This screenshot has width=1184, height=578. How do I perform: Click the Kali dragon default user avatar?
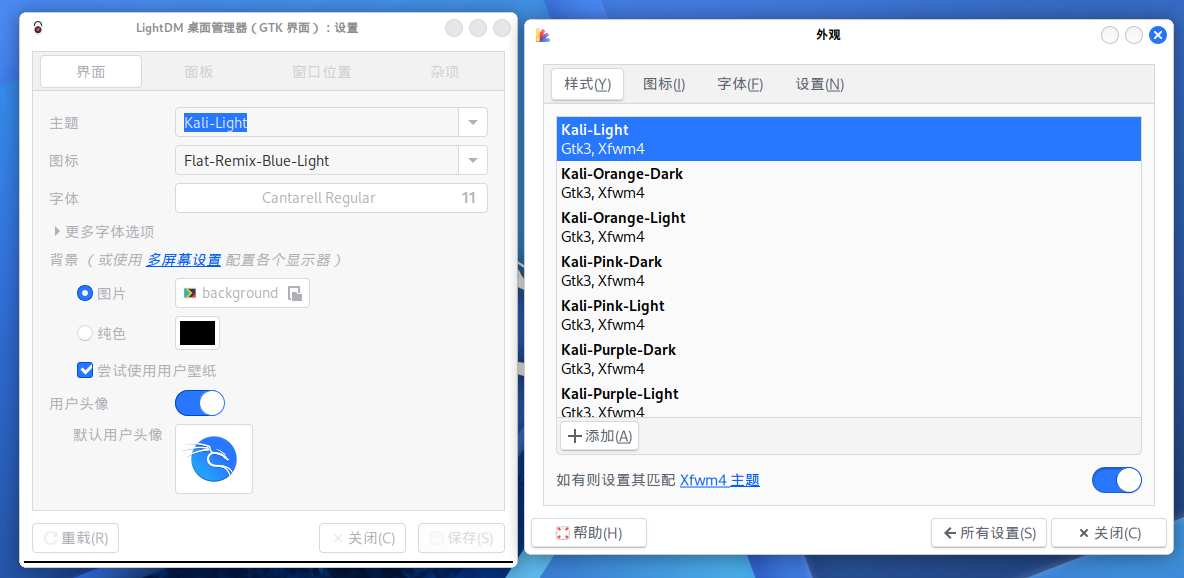[x=214, y=459]
